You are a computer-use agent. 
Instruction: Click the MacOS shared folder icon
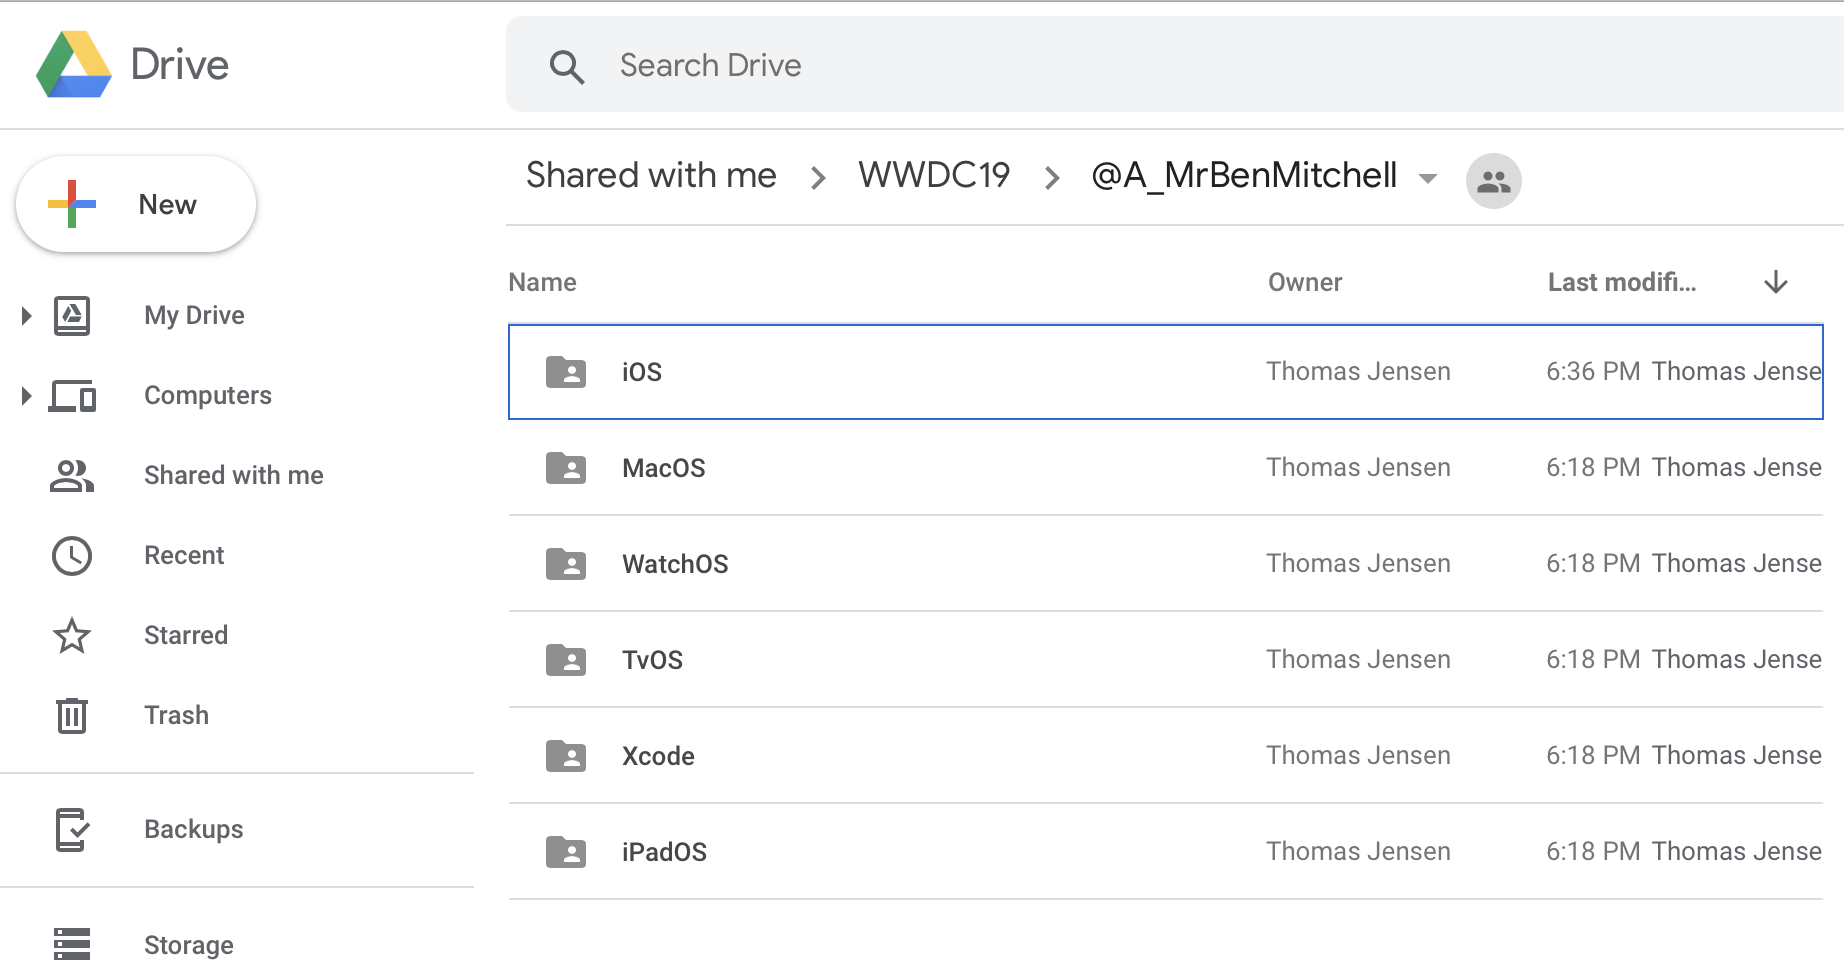(566, 468)
